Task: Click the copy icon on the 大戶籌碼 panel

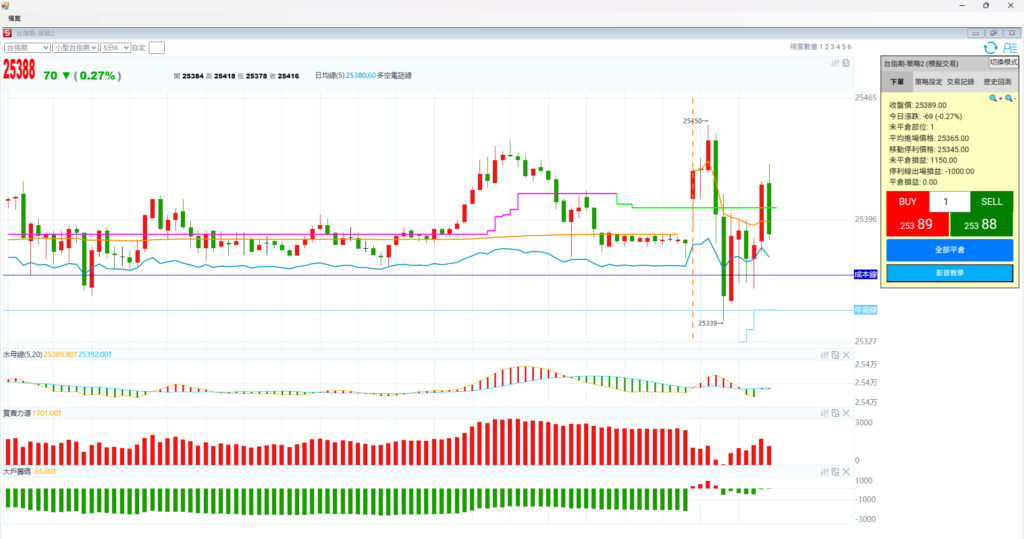Action: point(835,471)
